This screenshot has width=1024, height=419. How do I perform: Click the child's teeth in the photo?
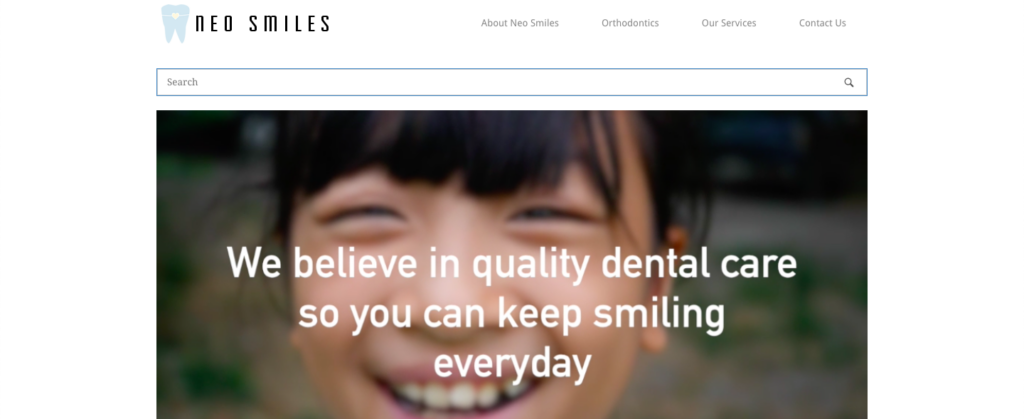[460, 396]
